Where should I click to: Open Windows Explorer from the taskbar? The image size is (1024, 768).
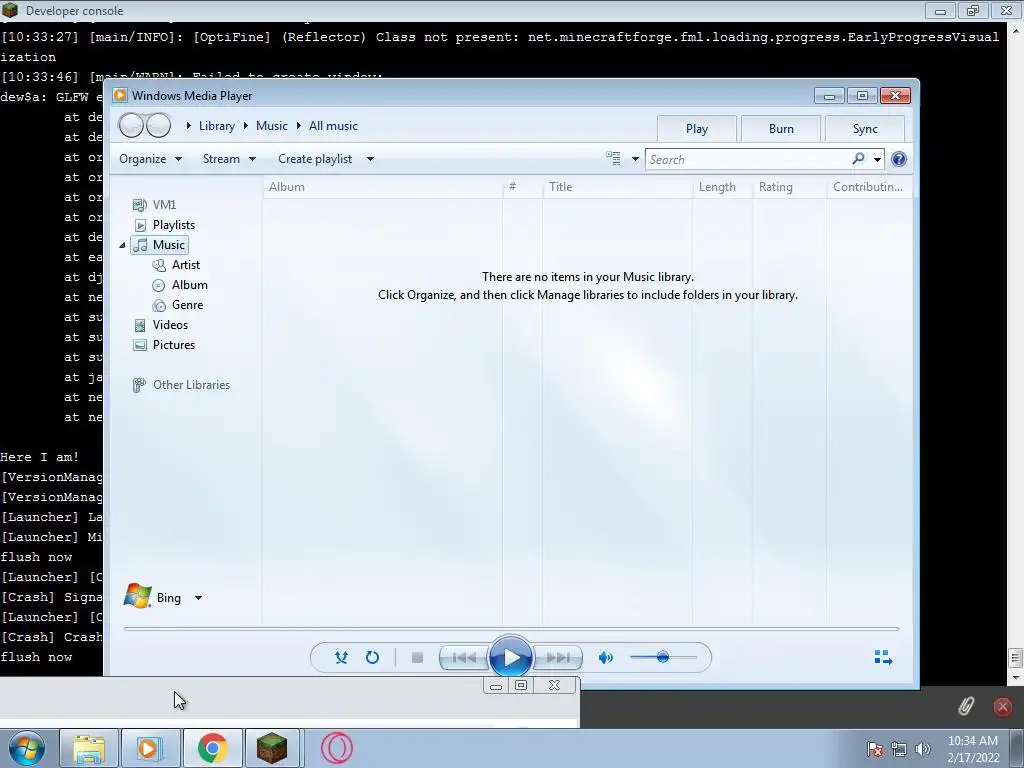coord(89,748)
